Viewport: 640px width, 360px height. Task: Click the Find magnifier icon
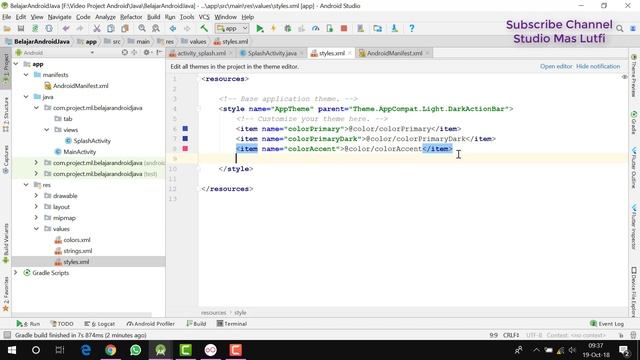point(142,29)
